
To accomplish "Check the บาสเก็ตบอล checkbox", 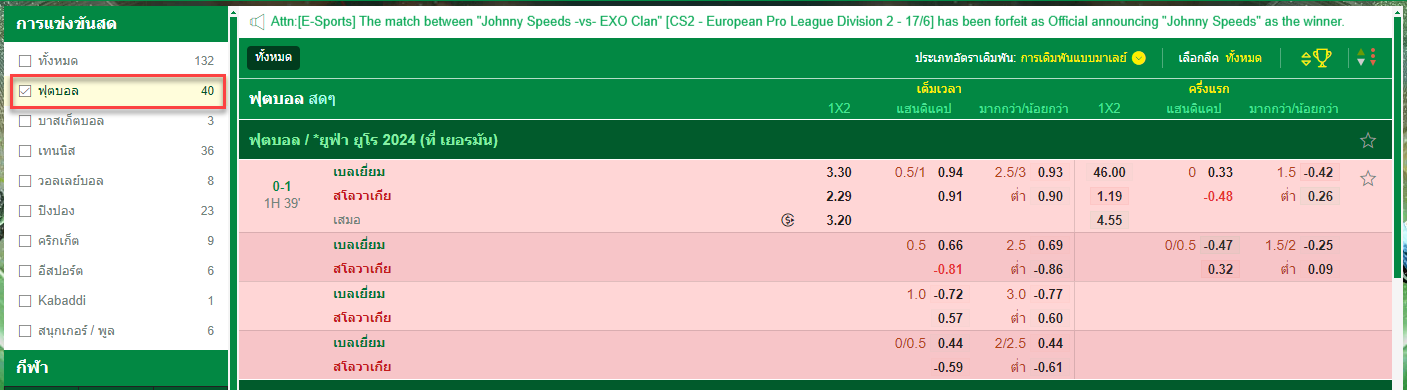I will pyautogui.click(x=25, y=122).
